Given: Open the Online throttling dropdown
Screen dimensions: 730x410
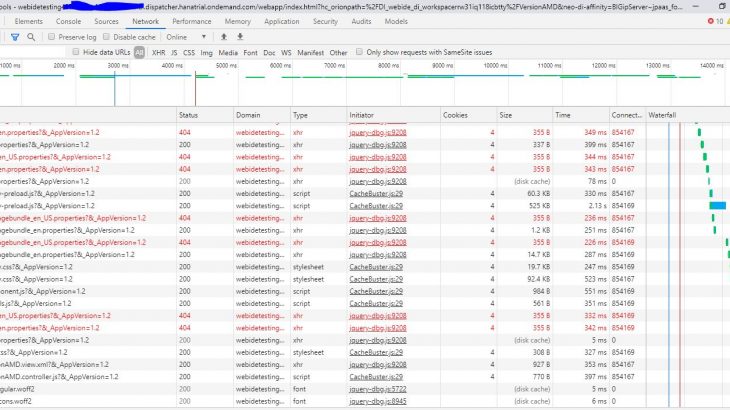Looking at the screenshot, I should click(186, 37).
